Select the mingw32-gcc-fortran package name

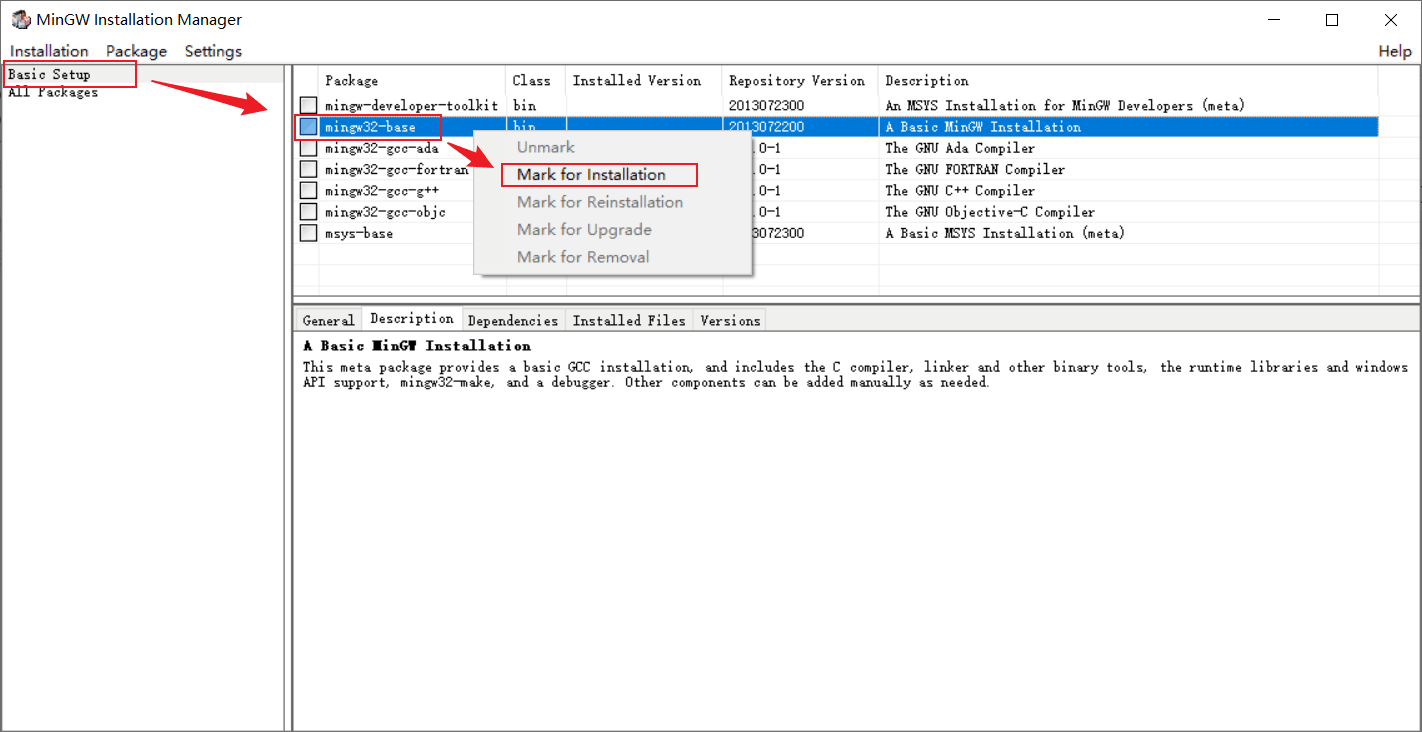[396, 169]
